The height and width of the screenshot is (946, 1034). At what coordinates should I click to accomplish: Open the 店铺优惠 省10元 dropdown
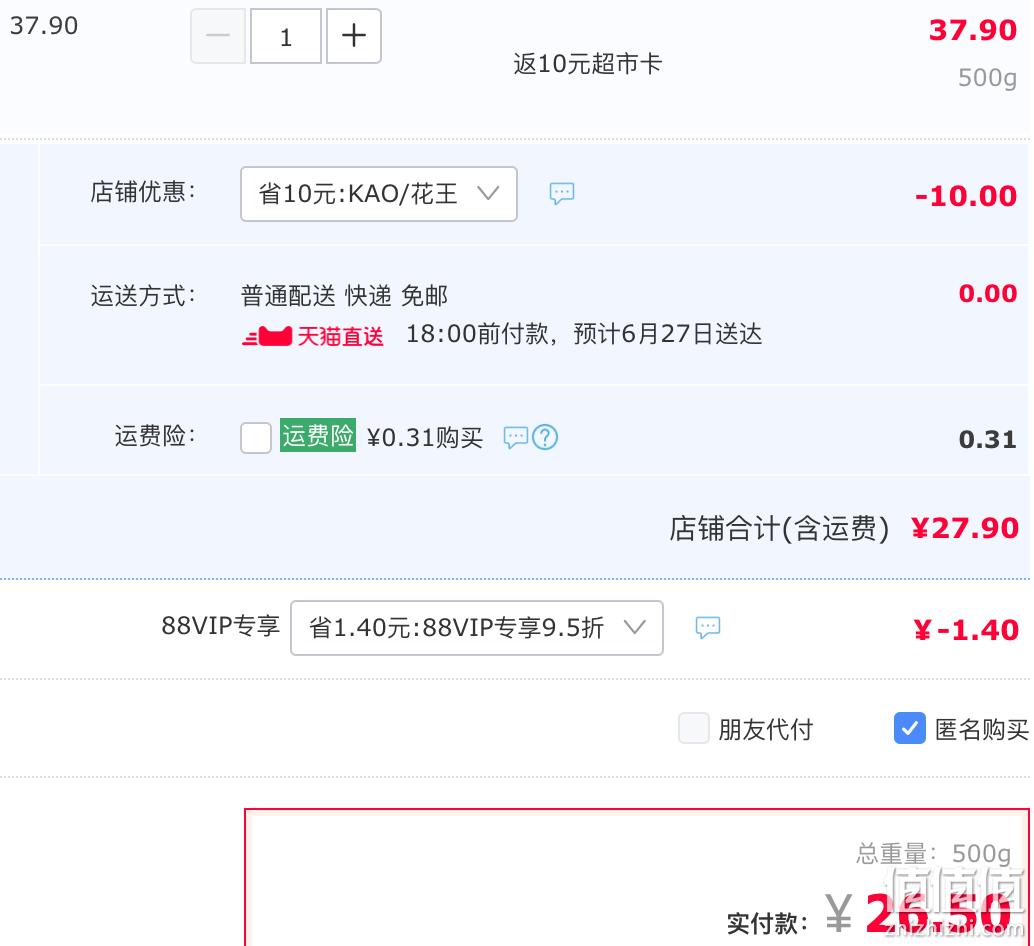click(379, 194)
